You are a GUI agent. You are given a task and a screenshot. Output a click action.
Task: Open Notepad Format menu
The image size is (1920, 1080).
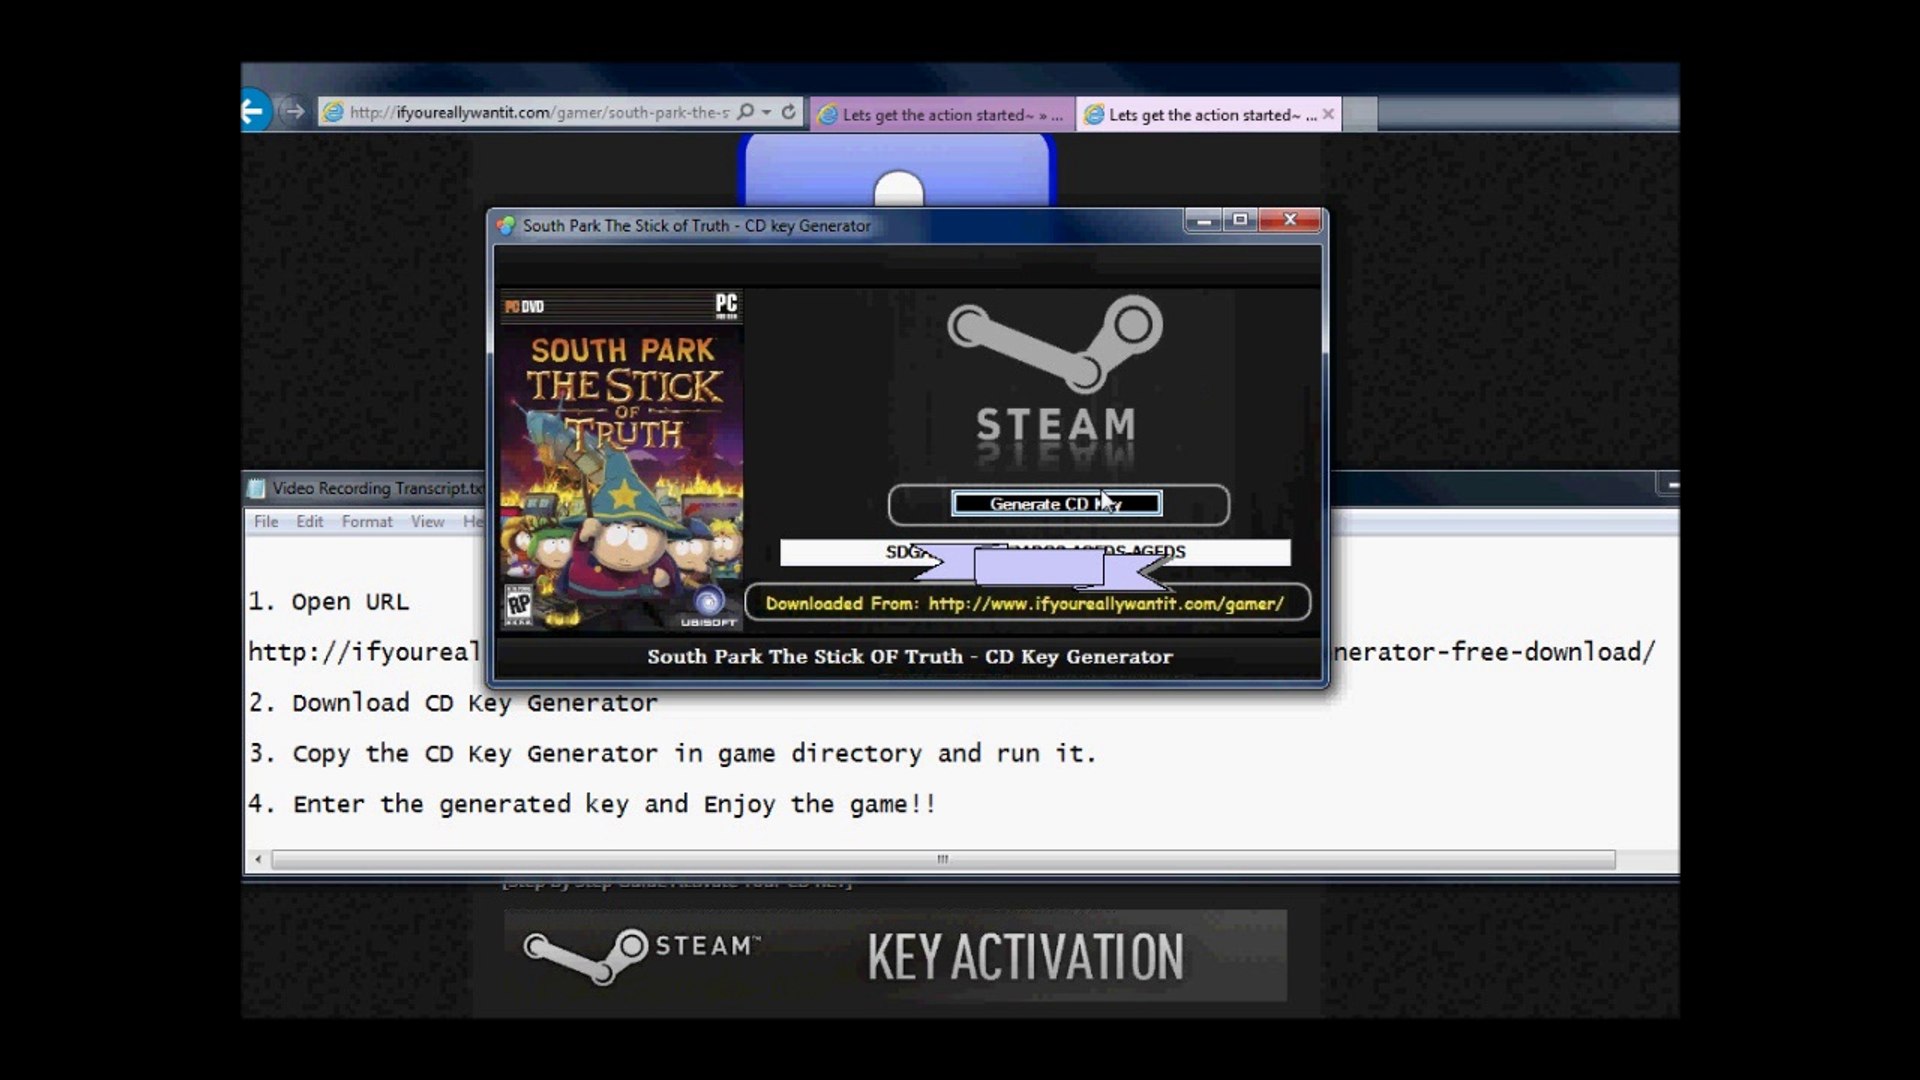point(367,522)
